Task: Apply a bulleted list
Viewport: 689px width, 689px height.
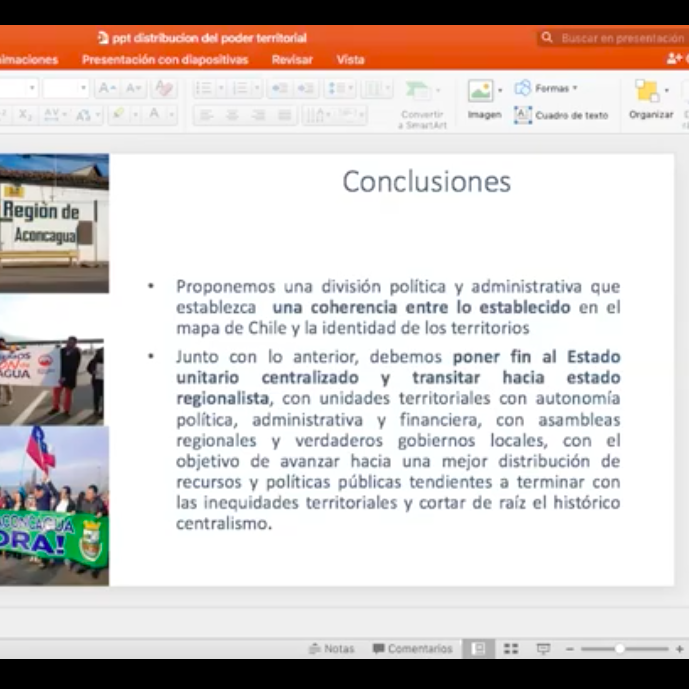Action: coord(204,88)
